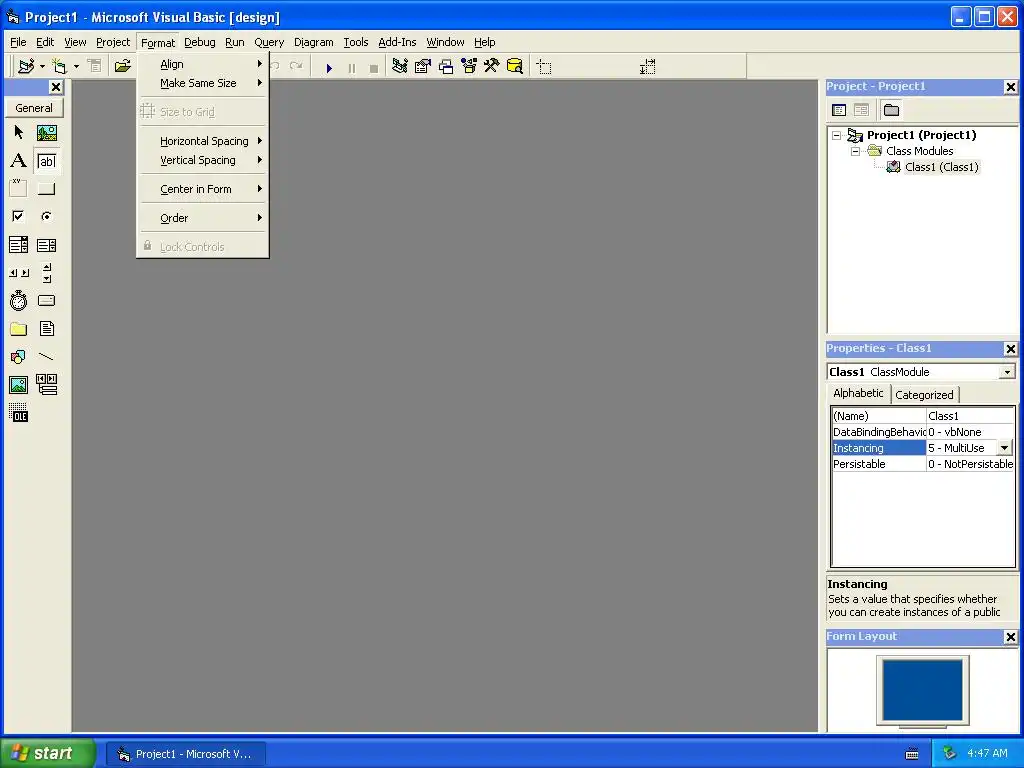
Task: Select the DriveListBox control tool
Action: pos(46,300)
